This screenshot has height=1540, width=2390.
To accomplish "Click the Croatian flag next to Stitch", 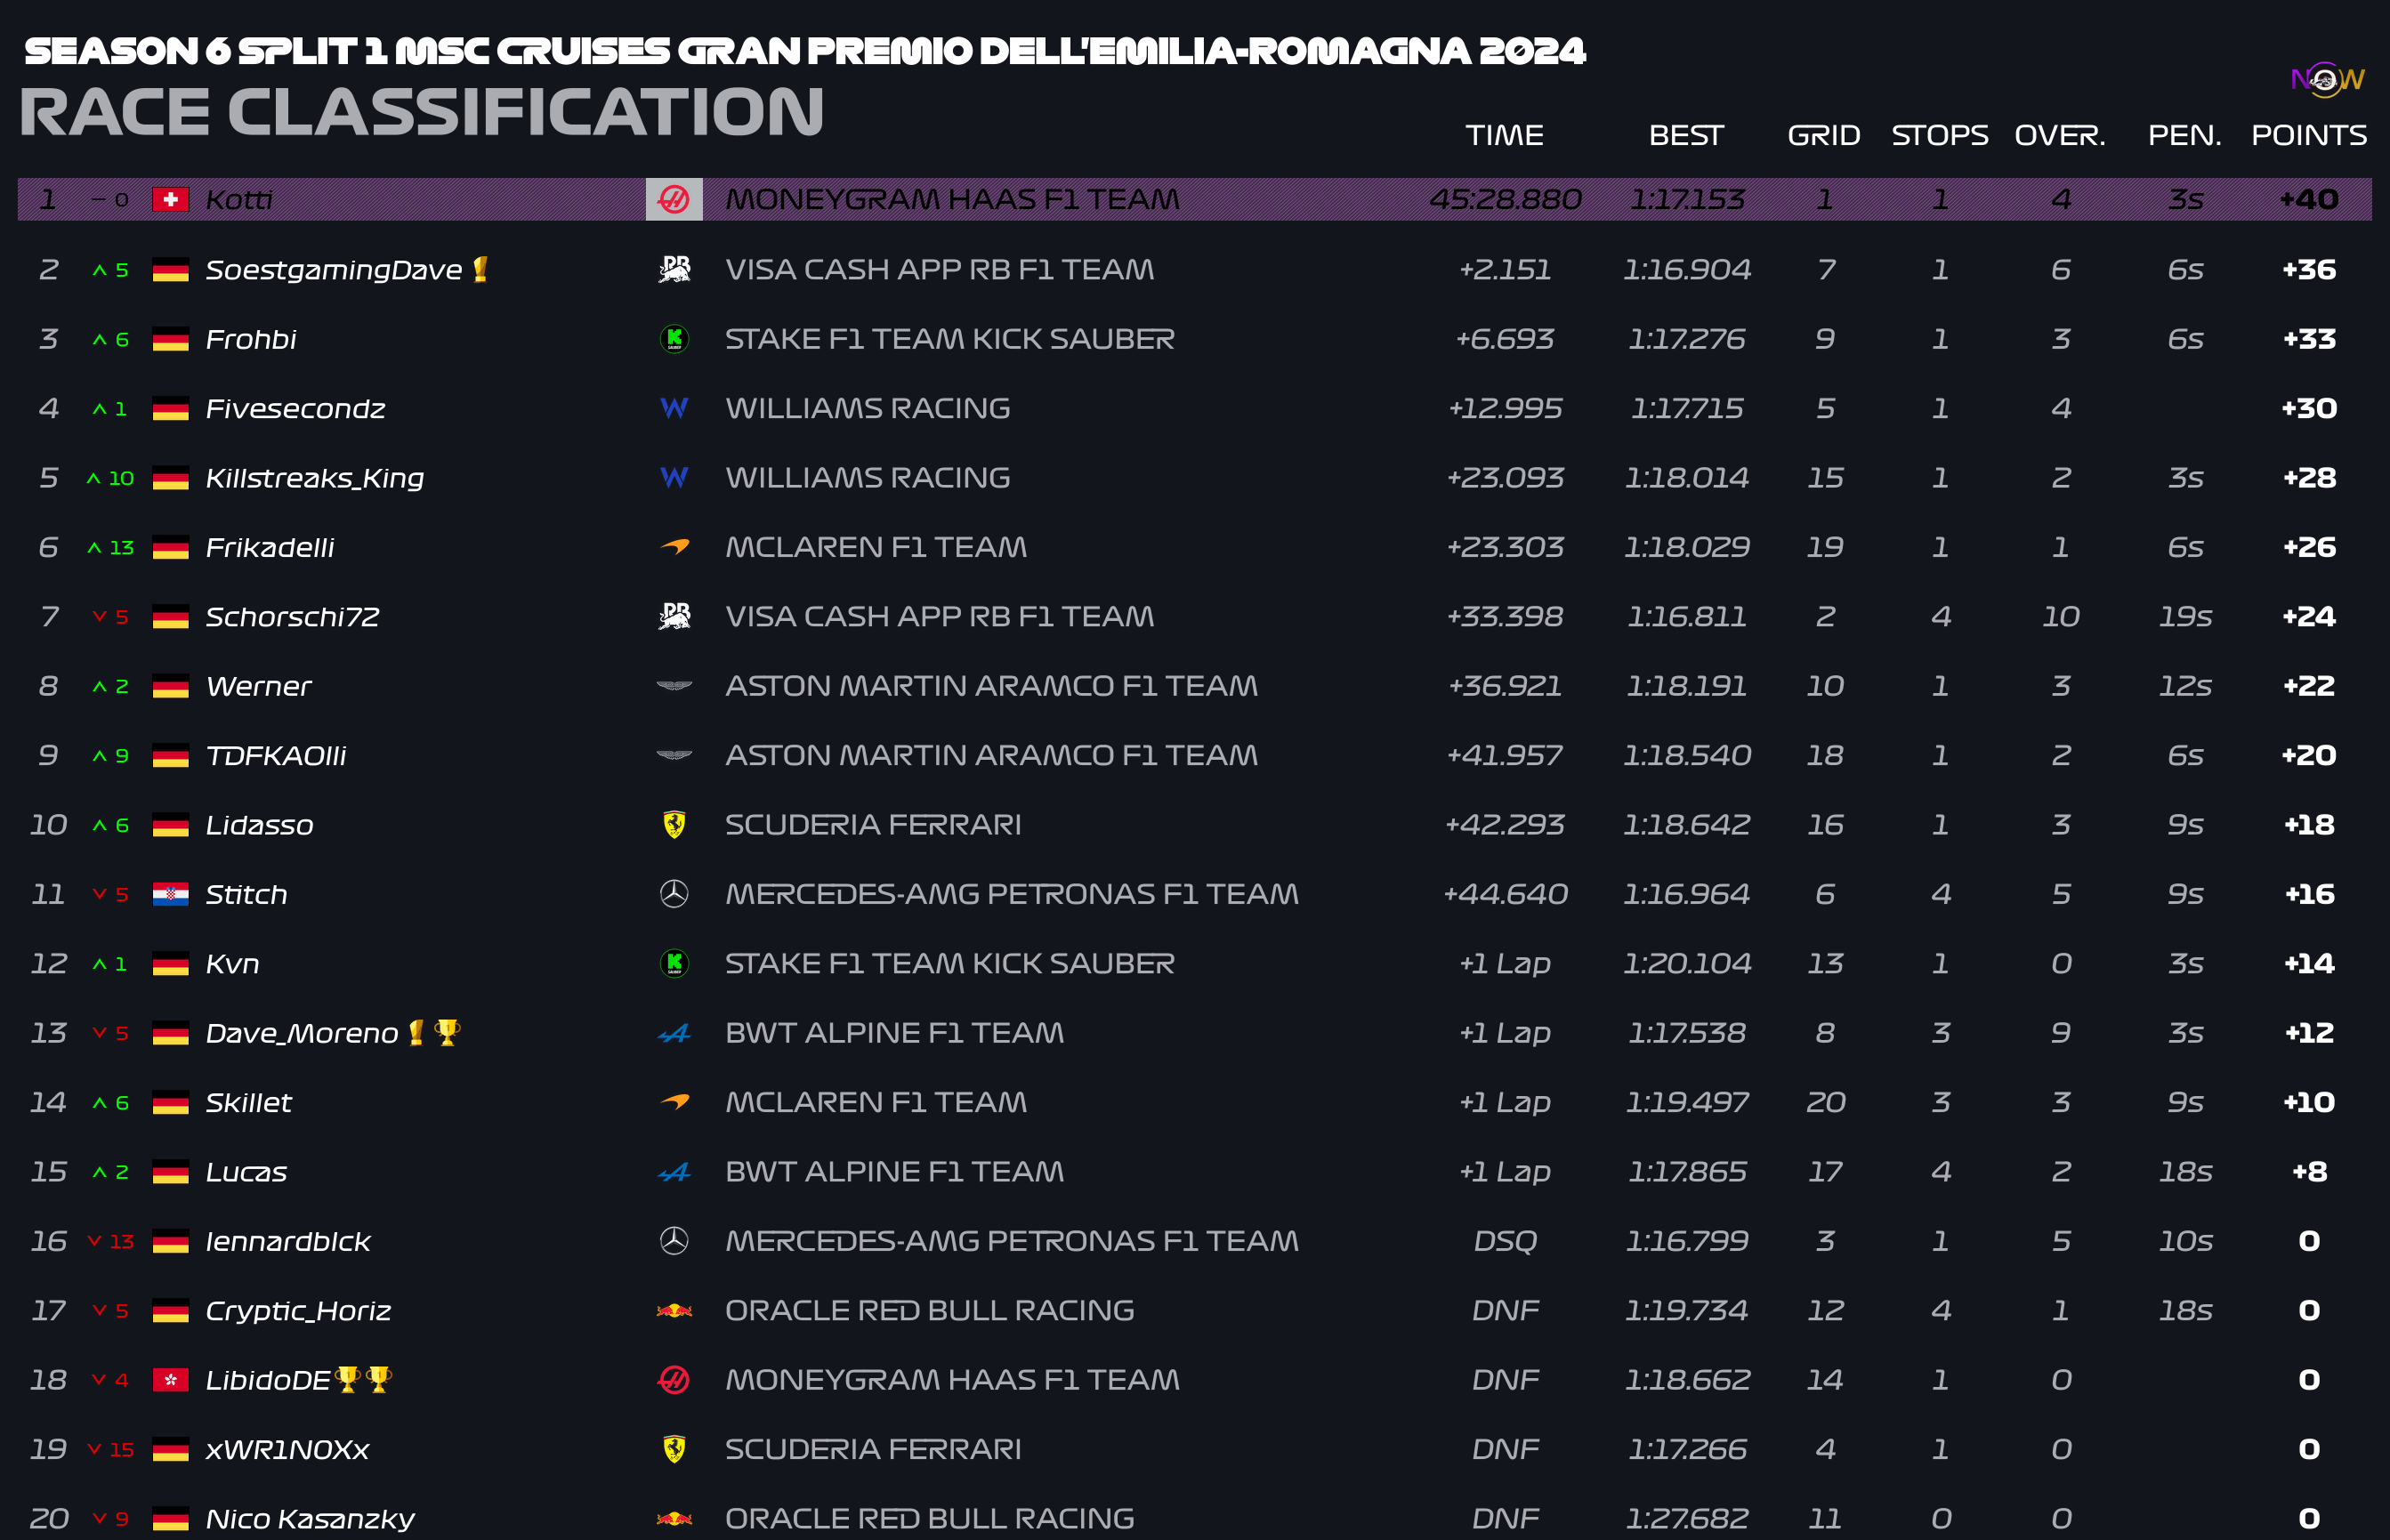I will coord(171,894).
